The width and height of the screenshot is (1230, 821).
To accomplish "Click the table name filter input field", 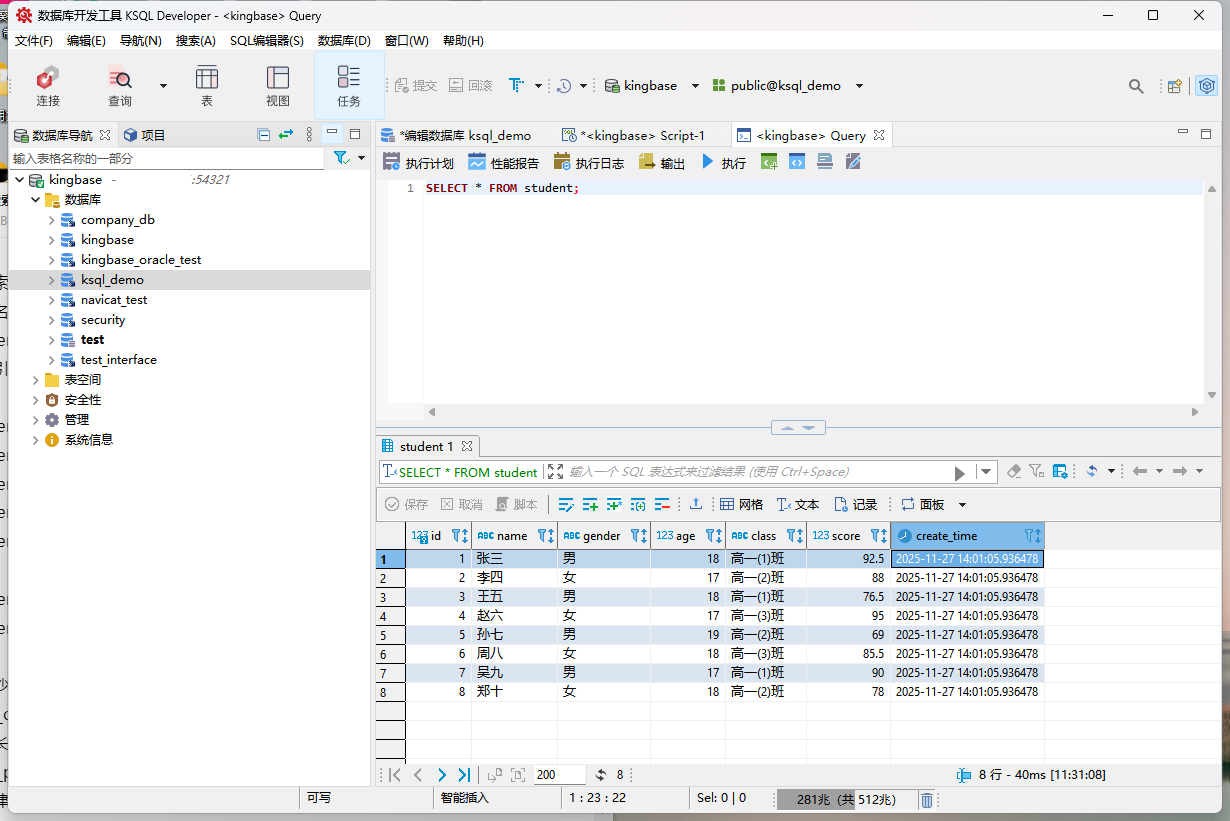I will click(x=165, y=159).
